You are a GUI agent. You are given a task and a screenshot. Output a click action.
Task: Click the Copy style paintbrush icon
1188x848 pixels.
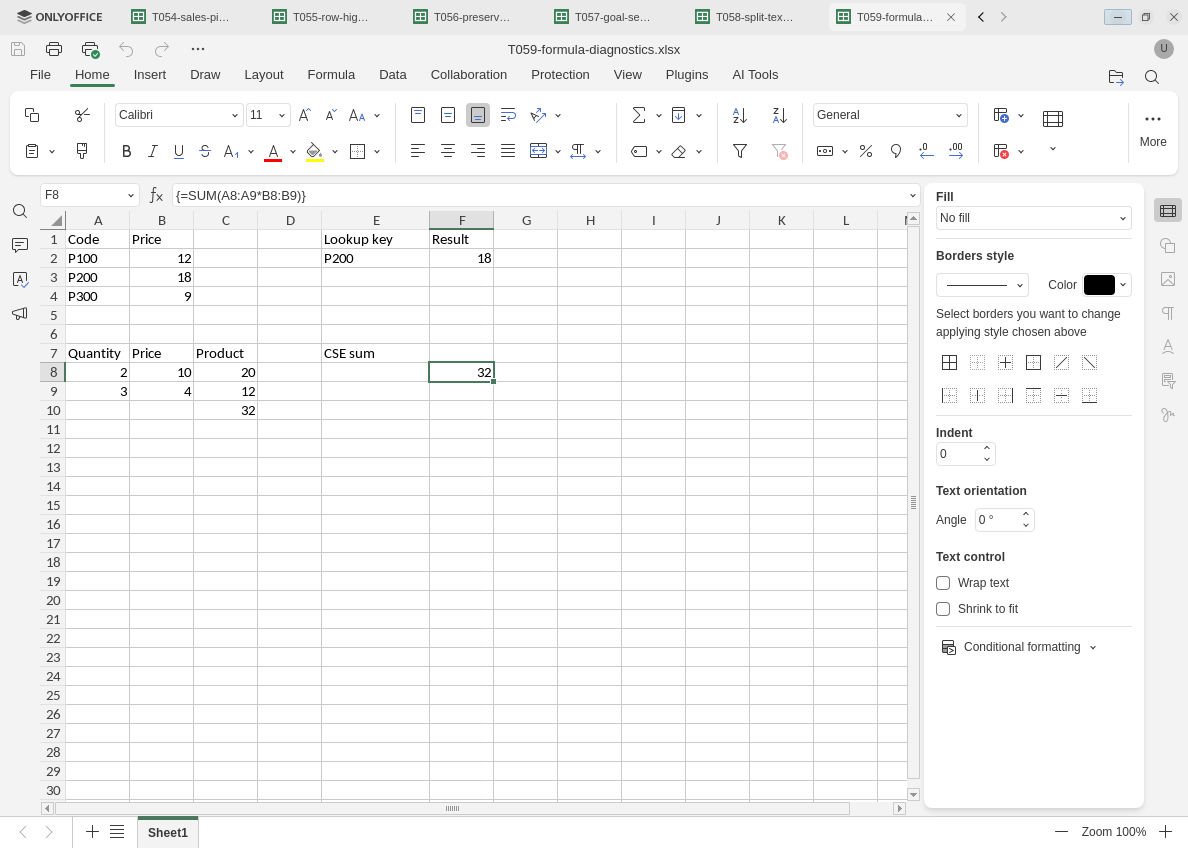pos(82,151)
